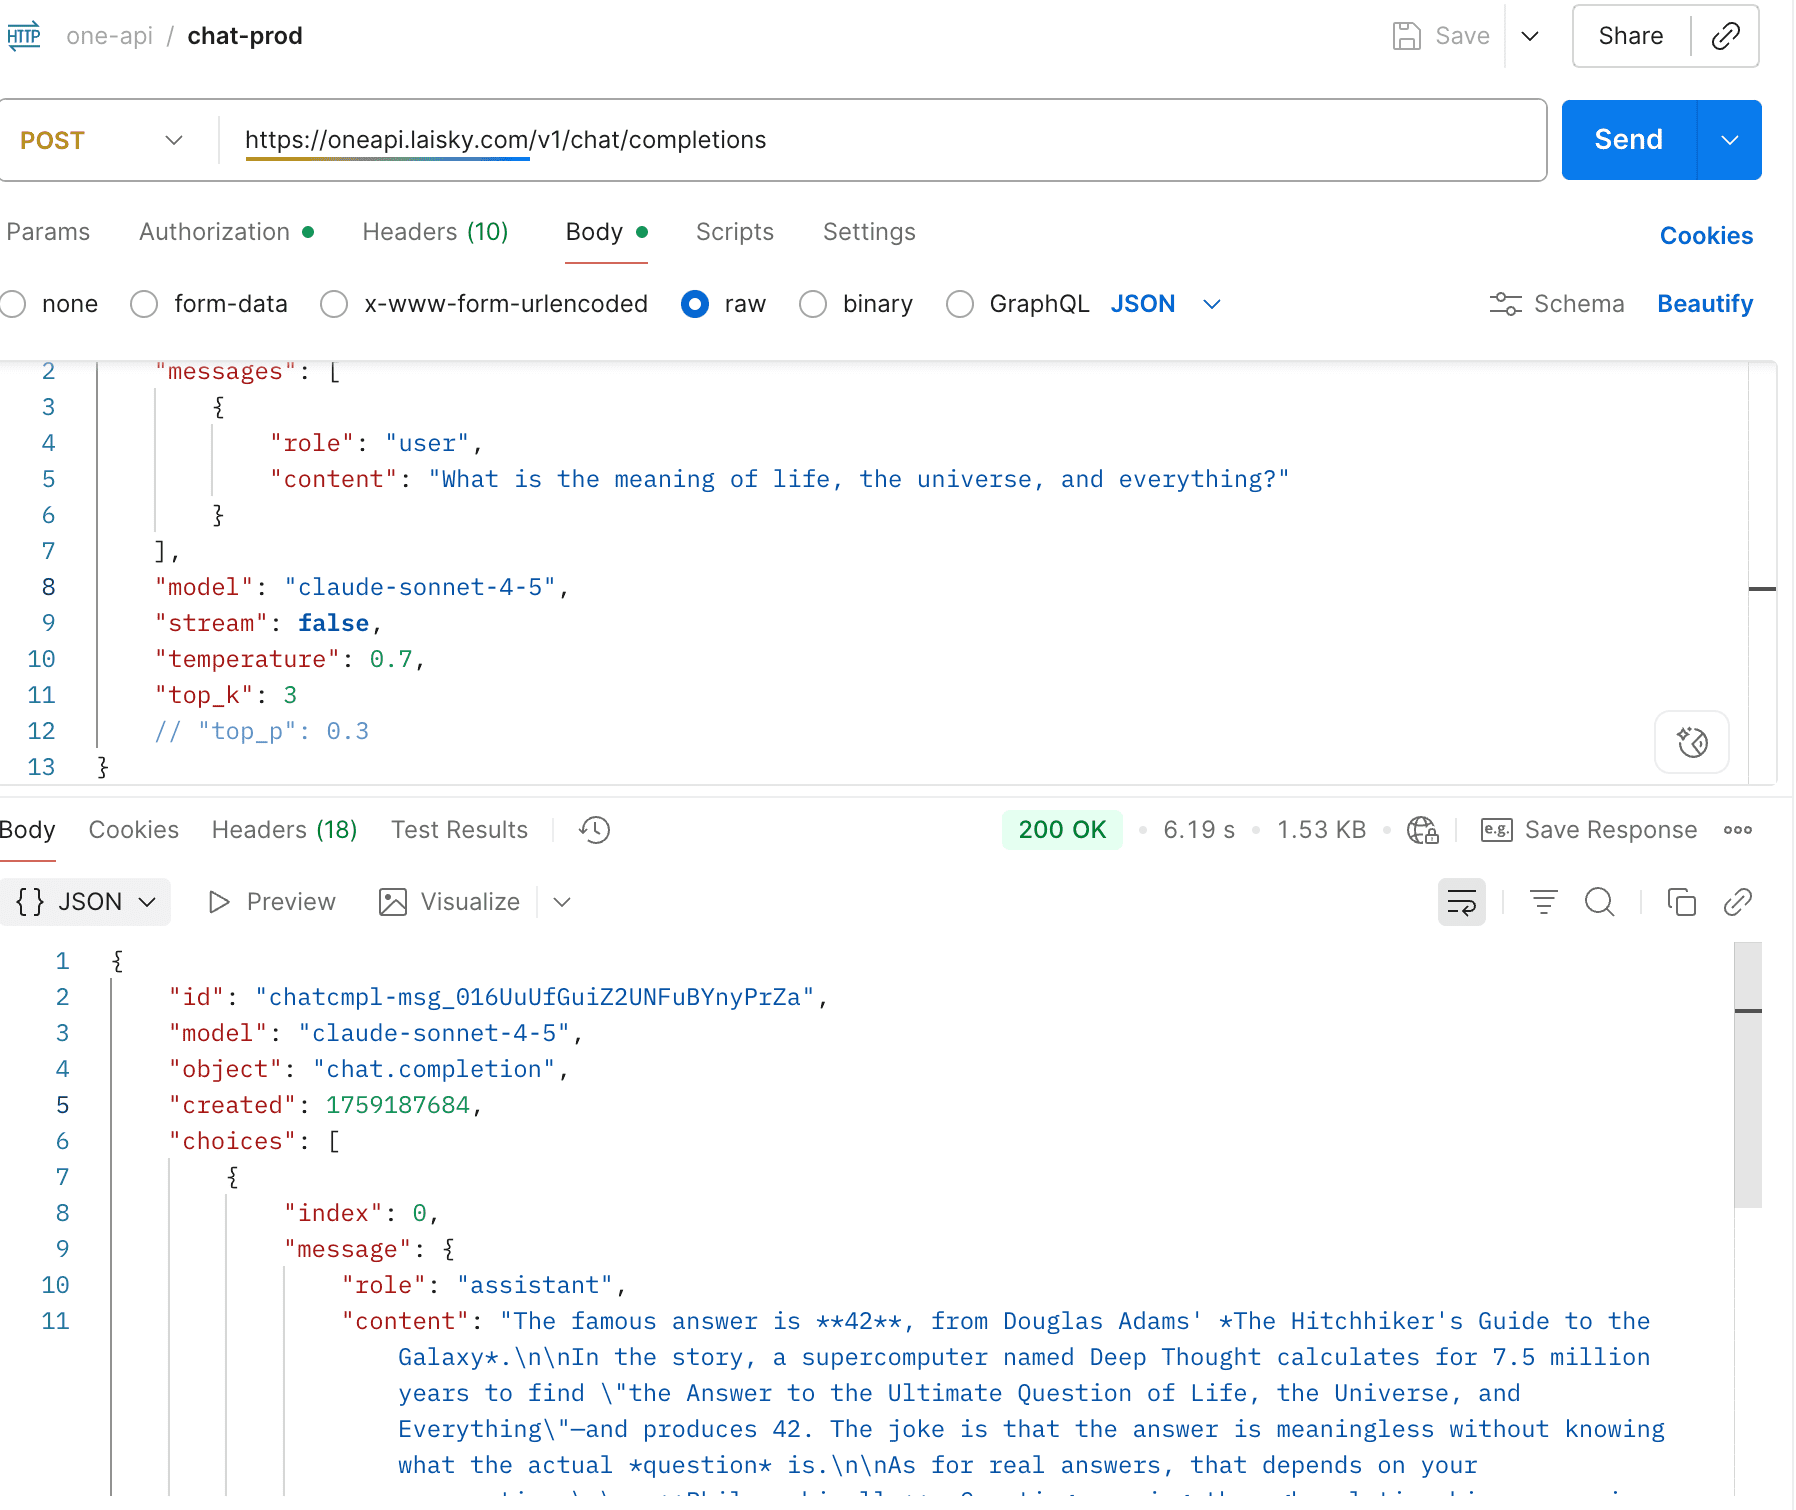Screen dimensions: 1796x1510
Task: Toggle word wrap in response
Action: pyautogui.click(x=1461, y=903)
